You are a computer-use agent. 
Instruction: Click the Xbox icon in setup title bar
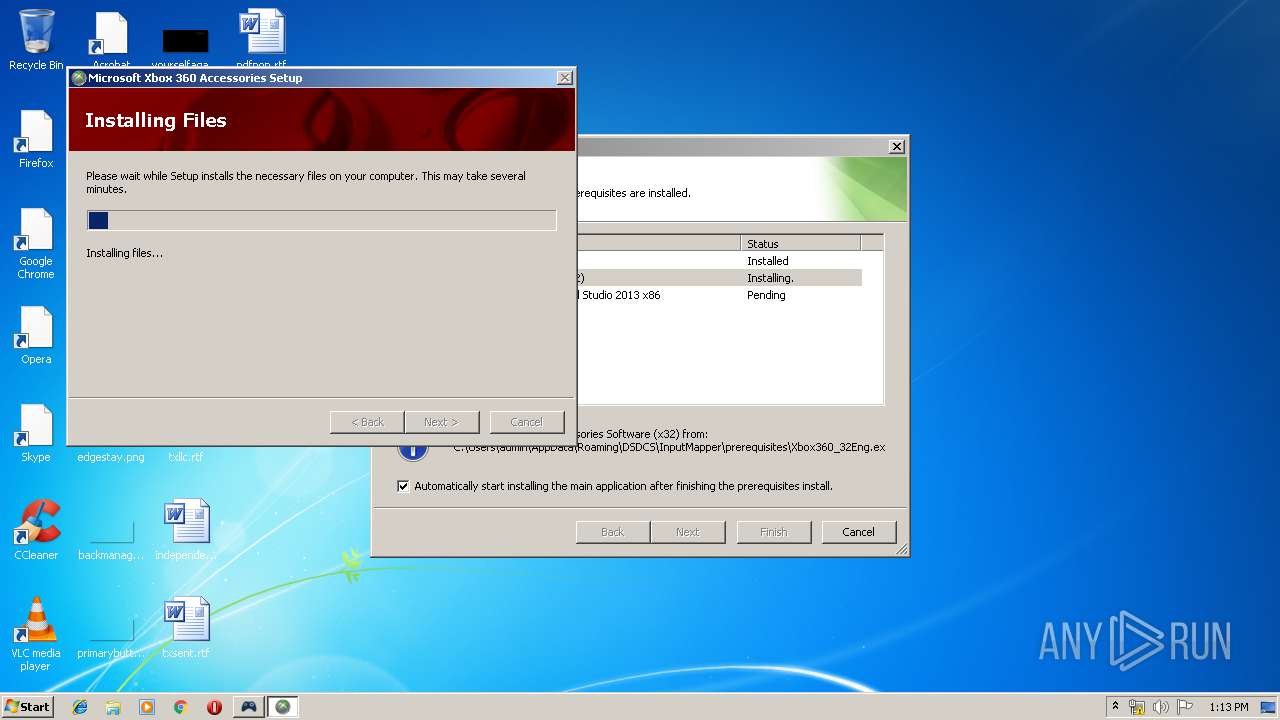[79, 78]
